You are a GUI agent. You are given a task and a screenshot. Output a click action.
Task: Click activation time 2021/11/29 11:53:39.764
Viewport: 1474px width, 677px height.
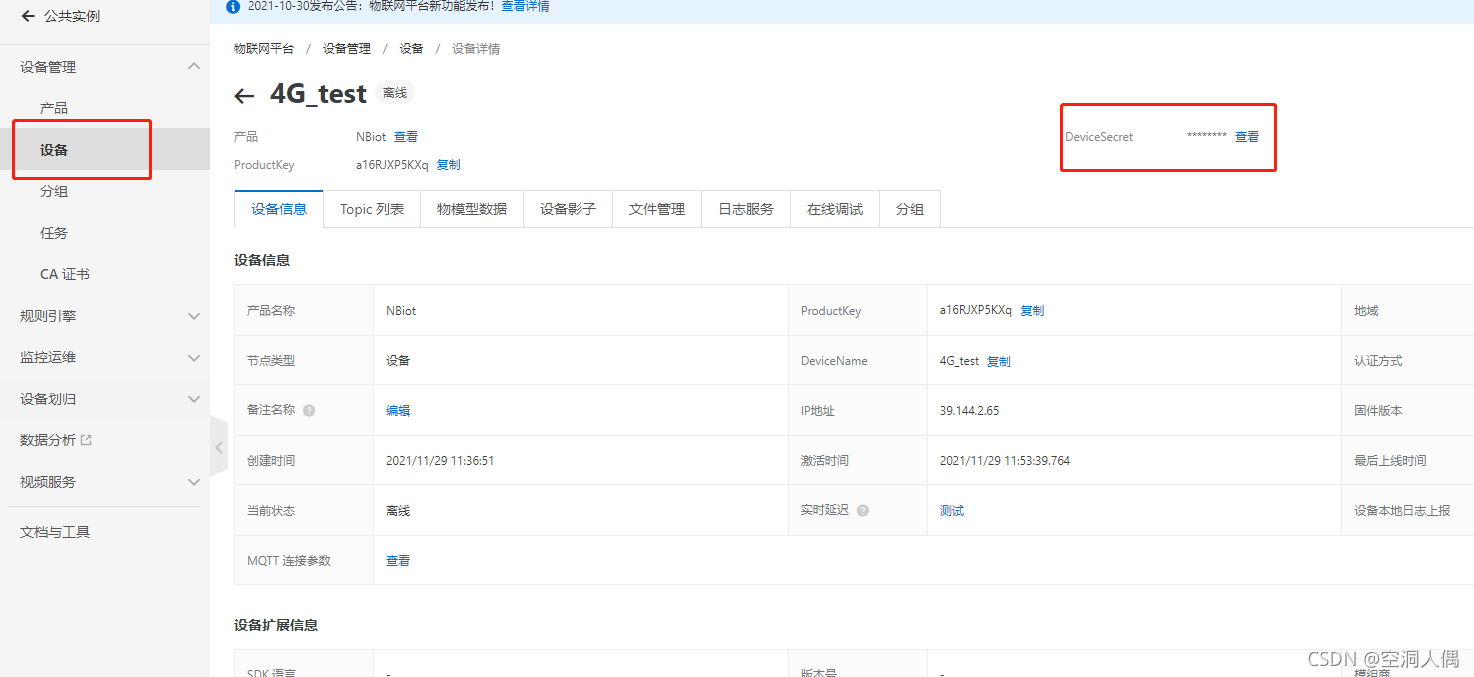[x=1005, y=461]
